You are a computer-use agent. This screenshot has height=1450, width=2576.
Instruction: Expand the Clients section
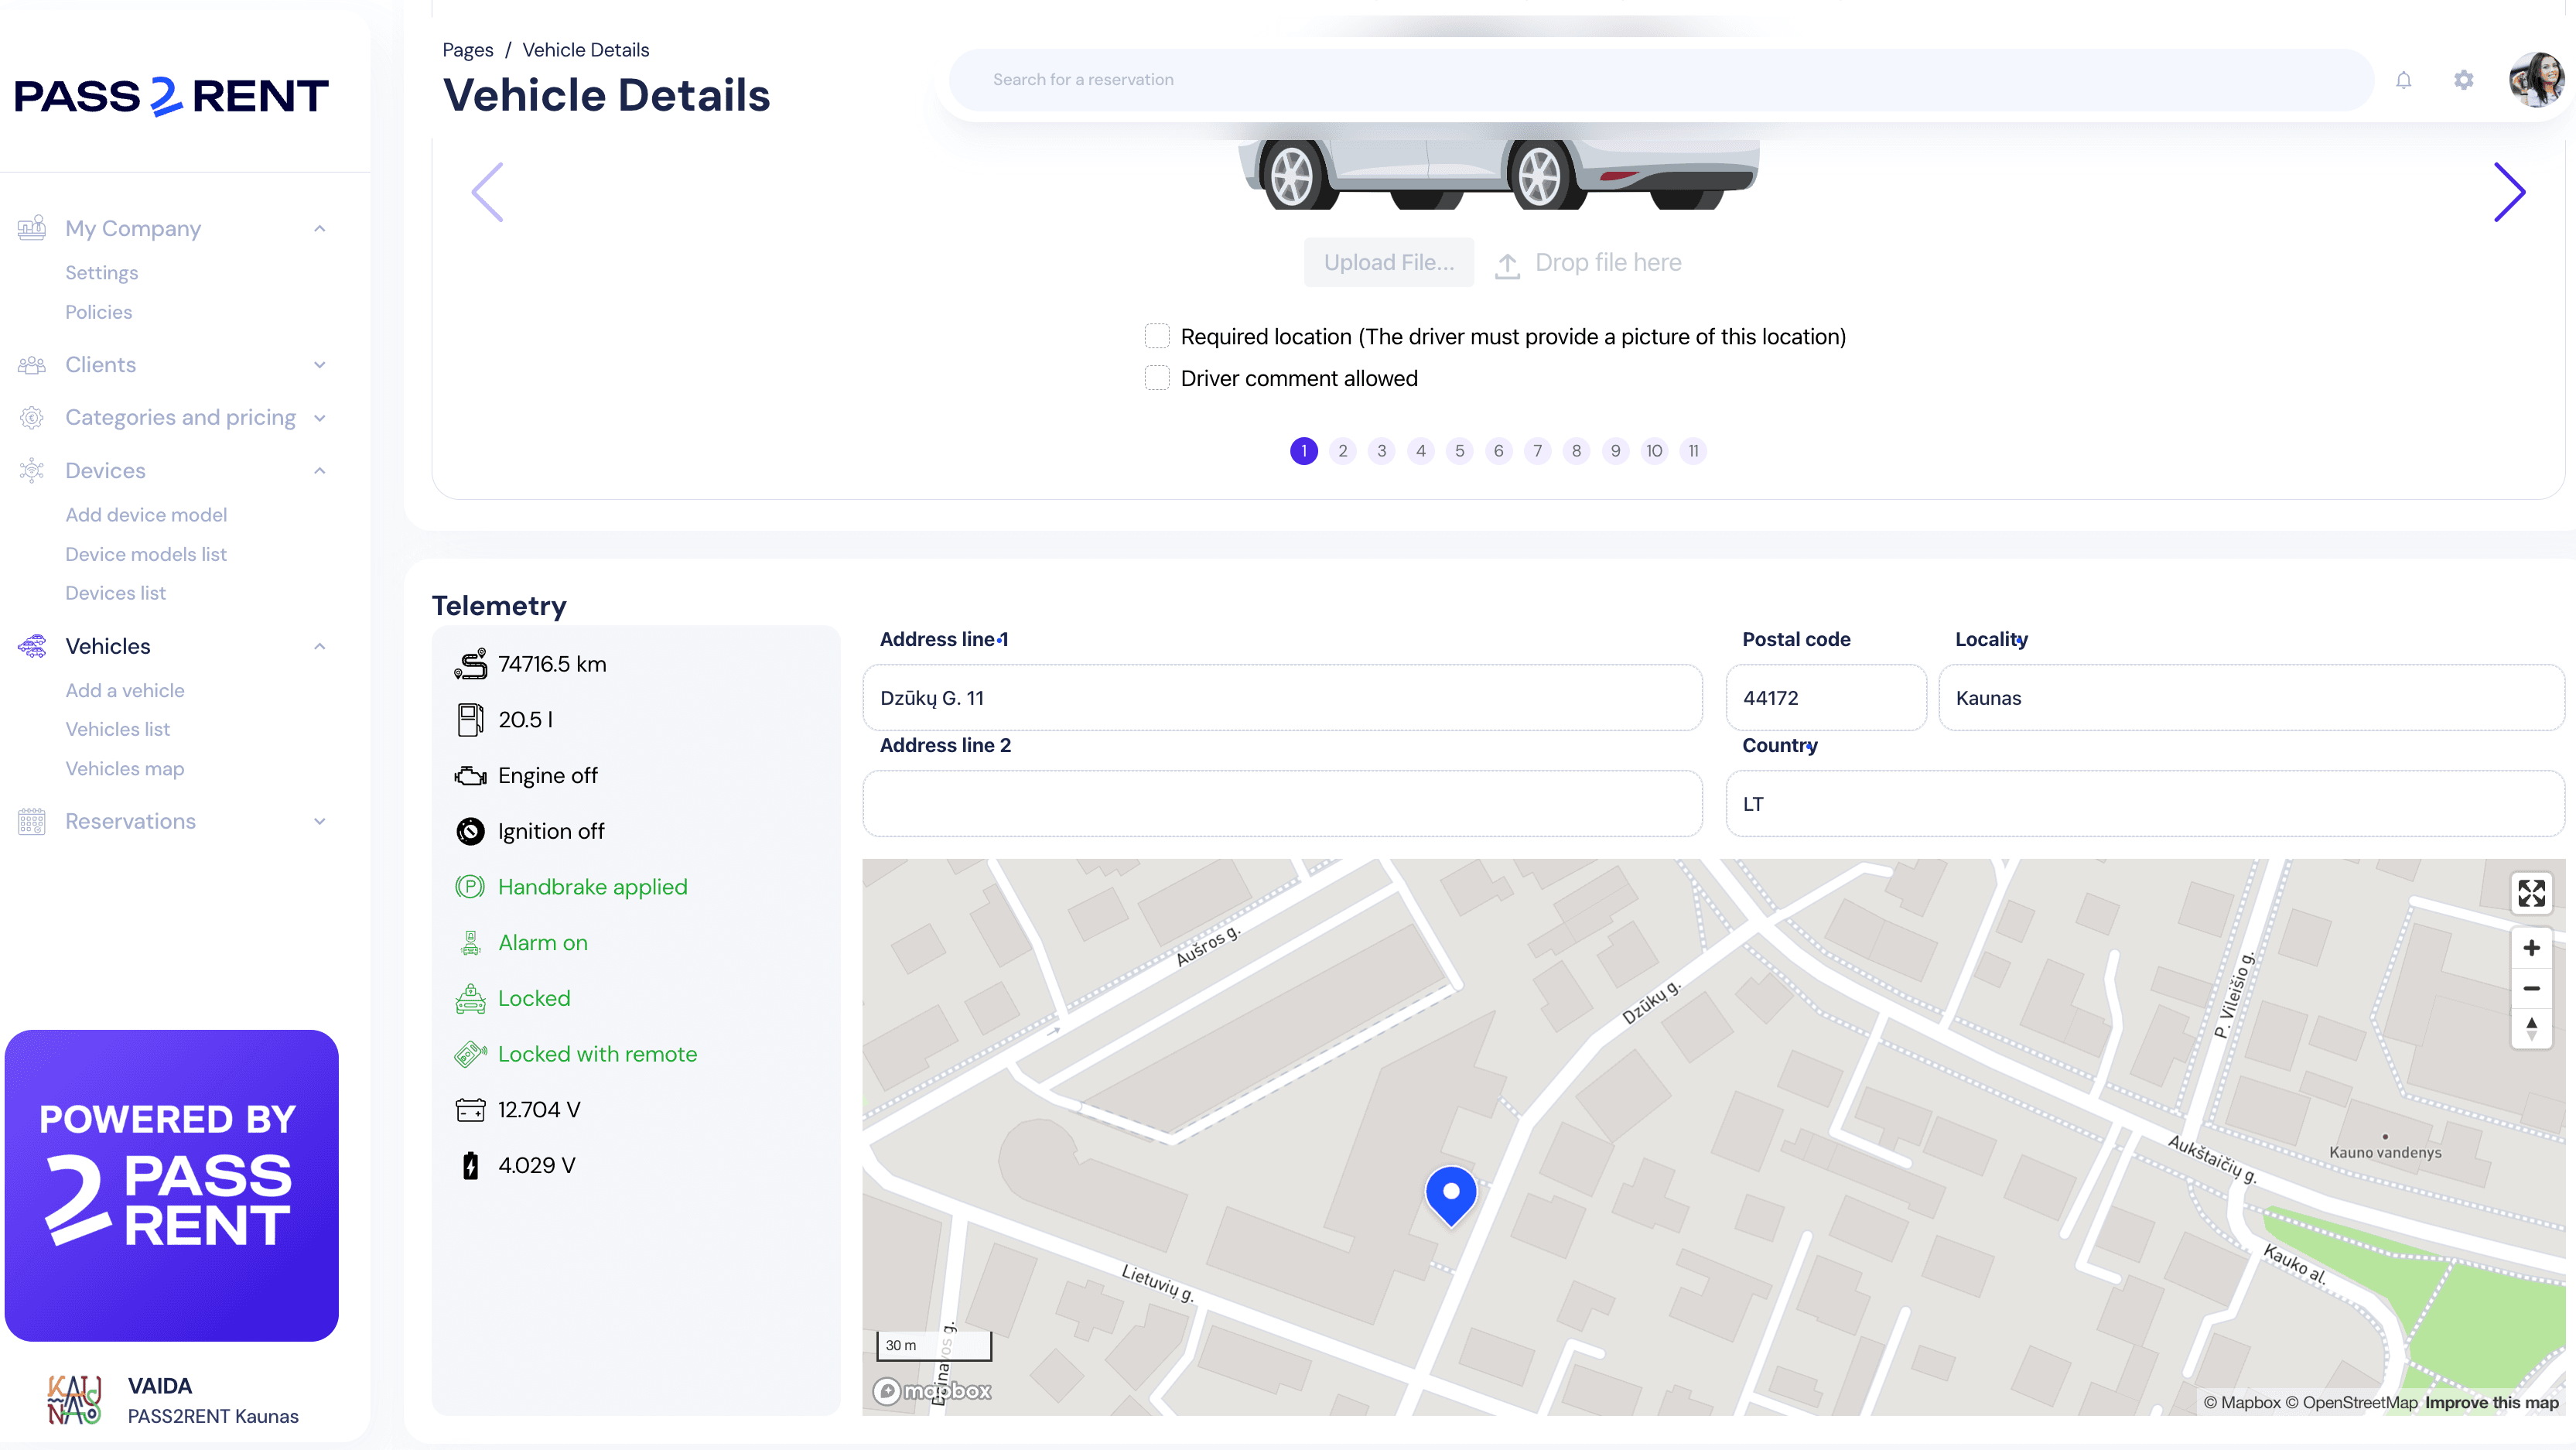(319, 364)
